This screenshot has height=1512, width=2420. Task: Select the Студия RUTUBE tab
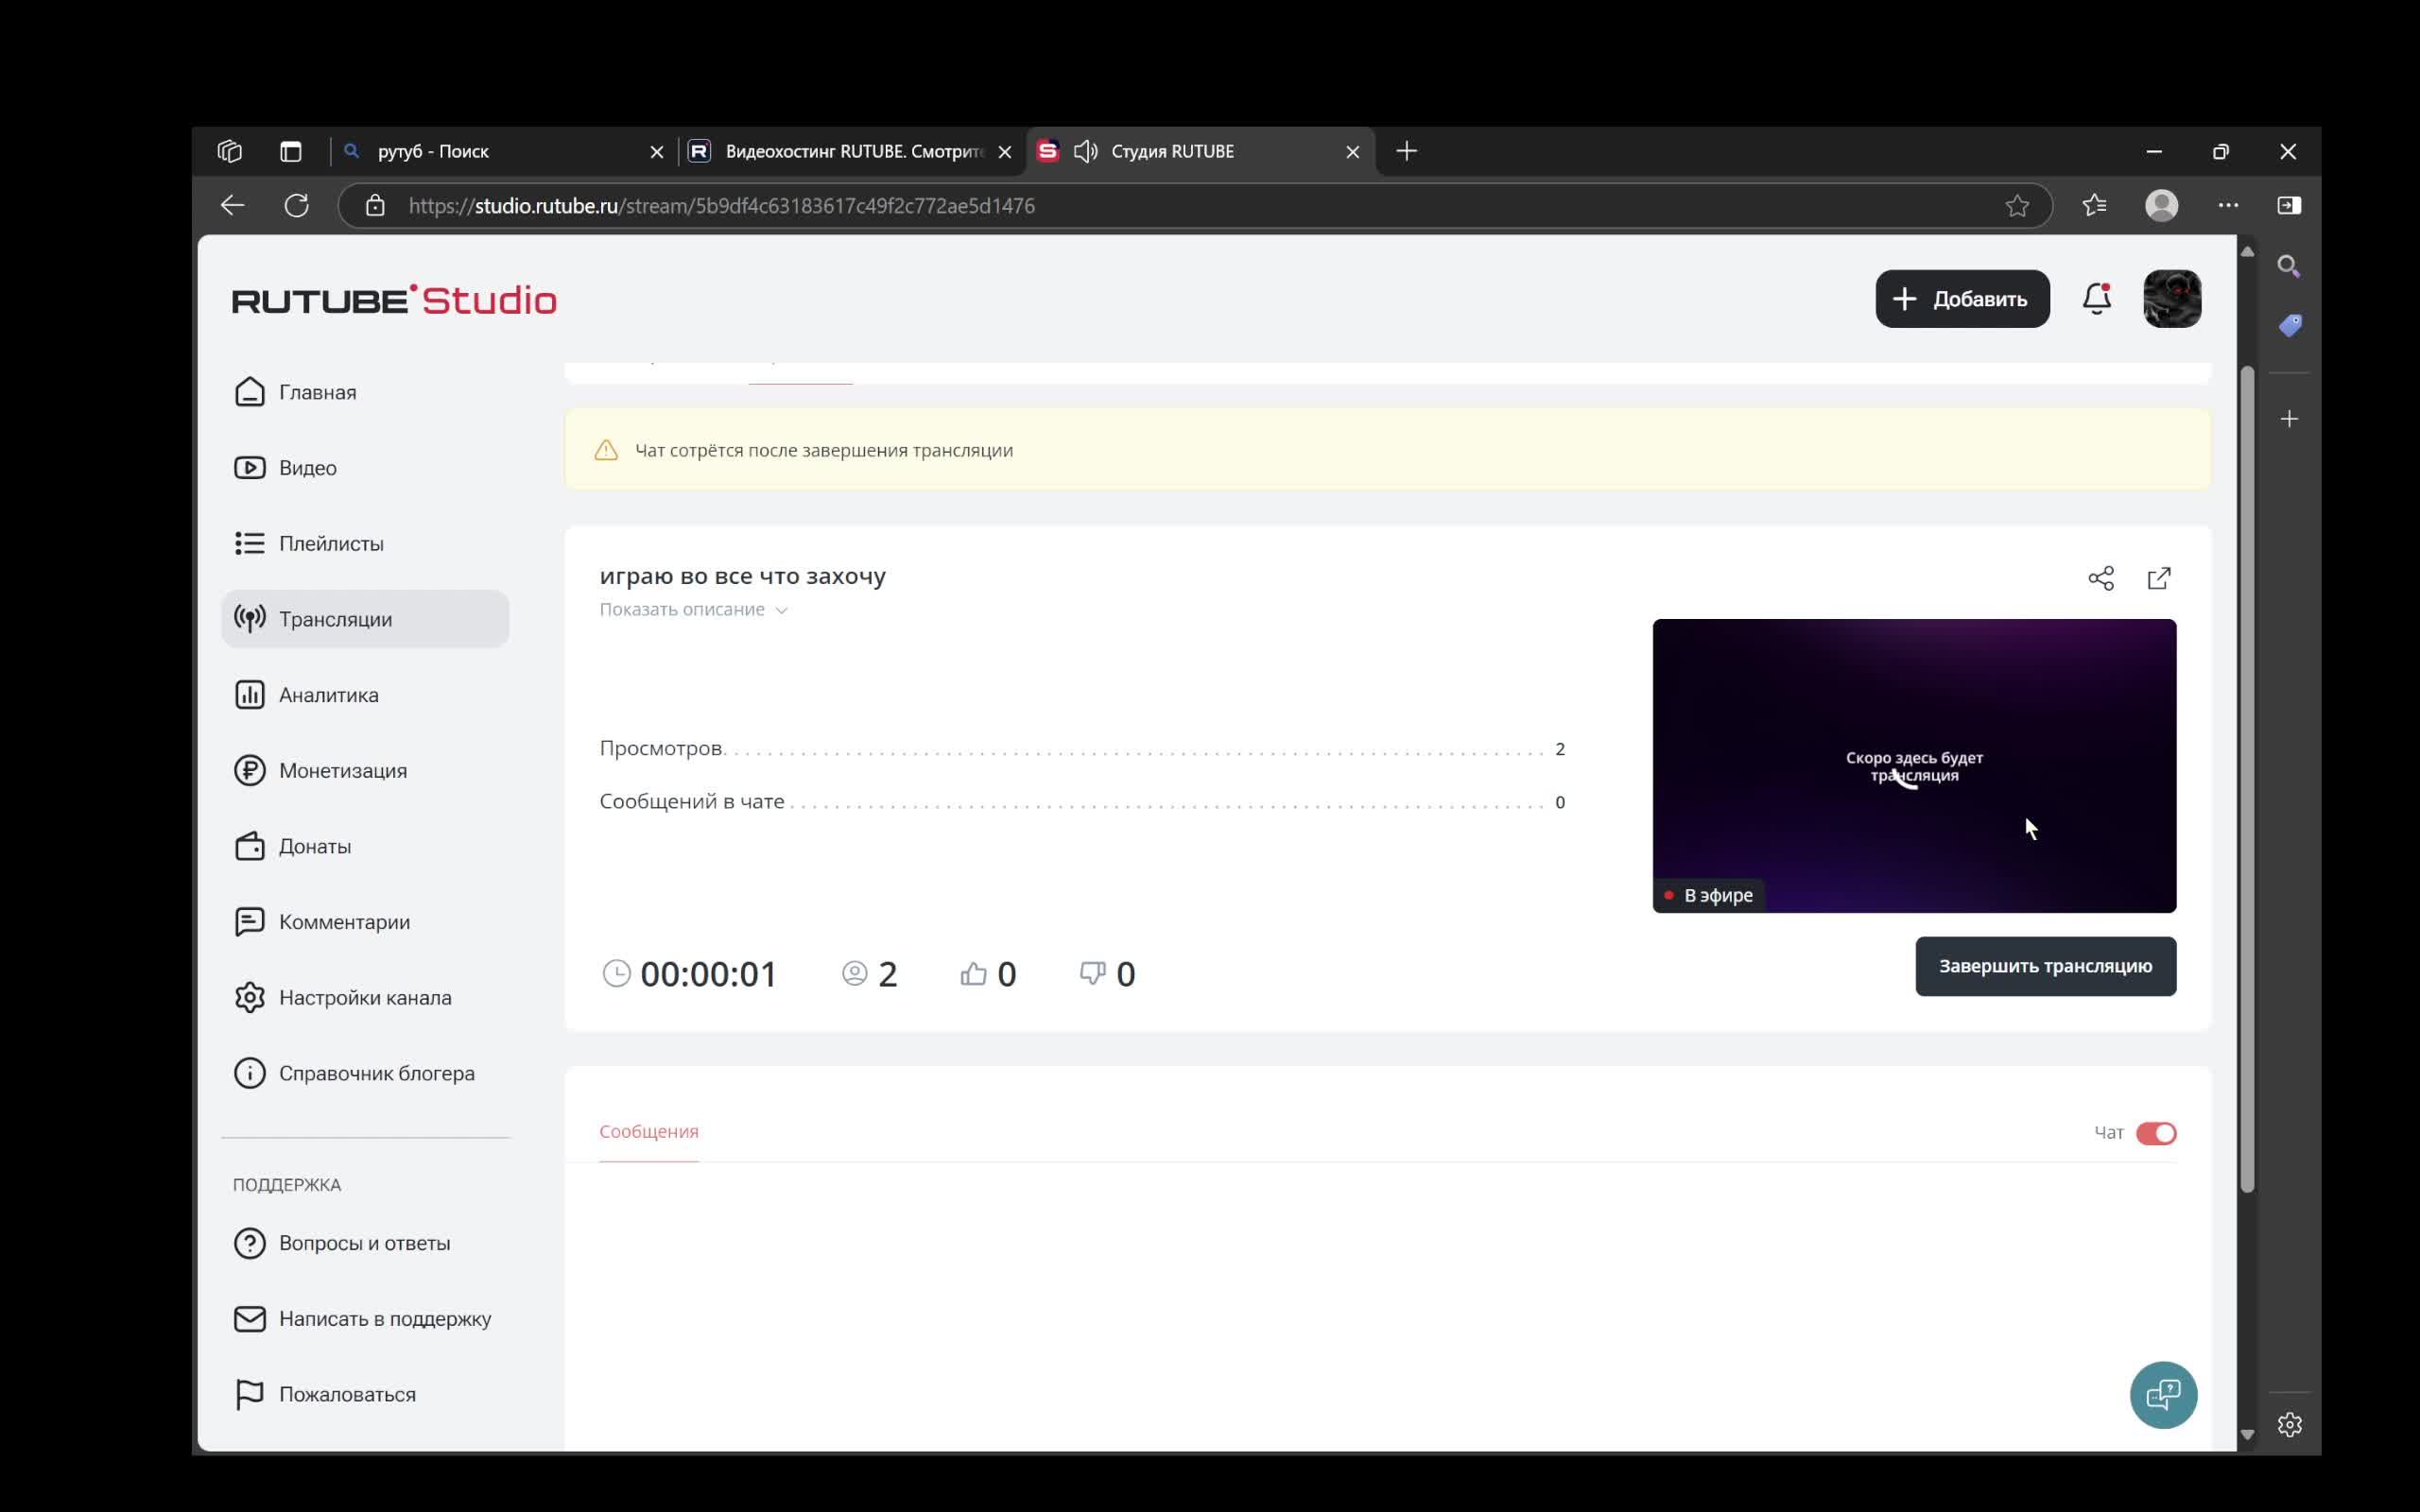pyautogui.click(x=1200, y=152)
